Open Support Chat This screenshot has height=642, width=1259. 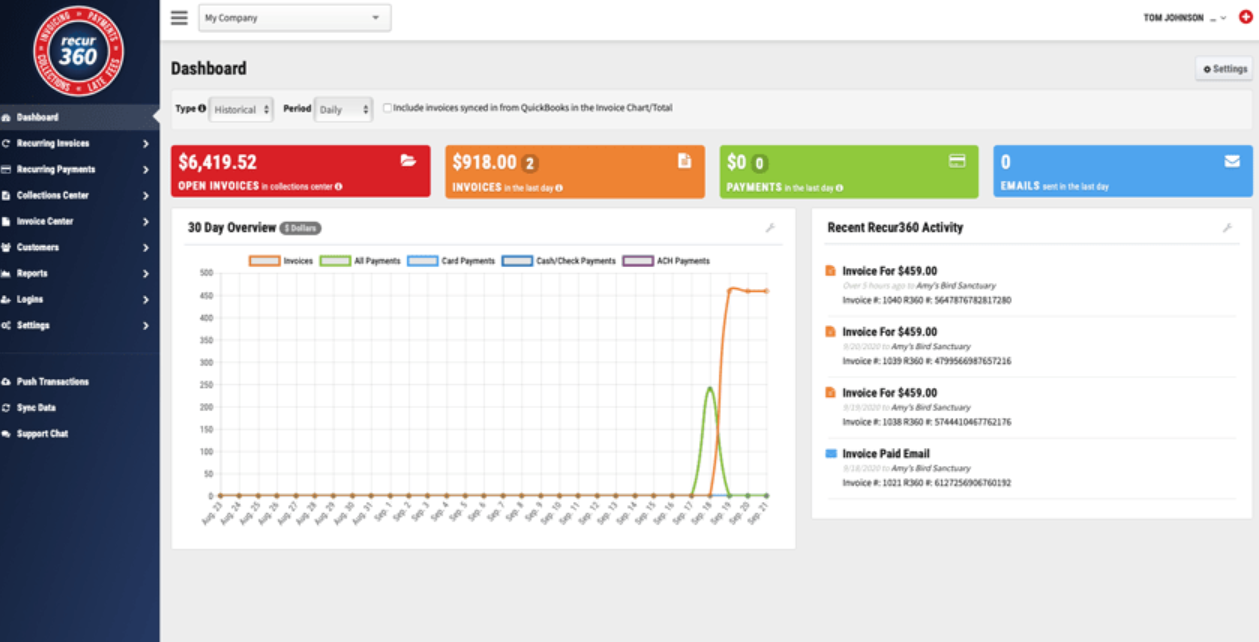[40, 433]
